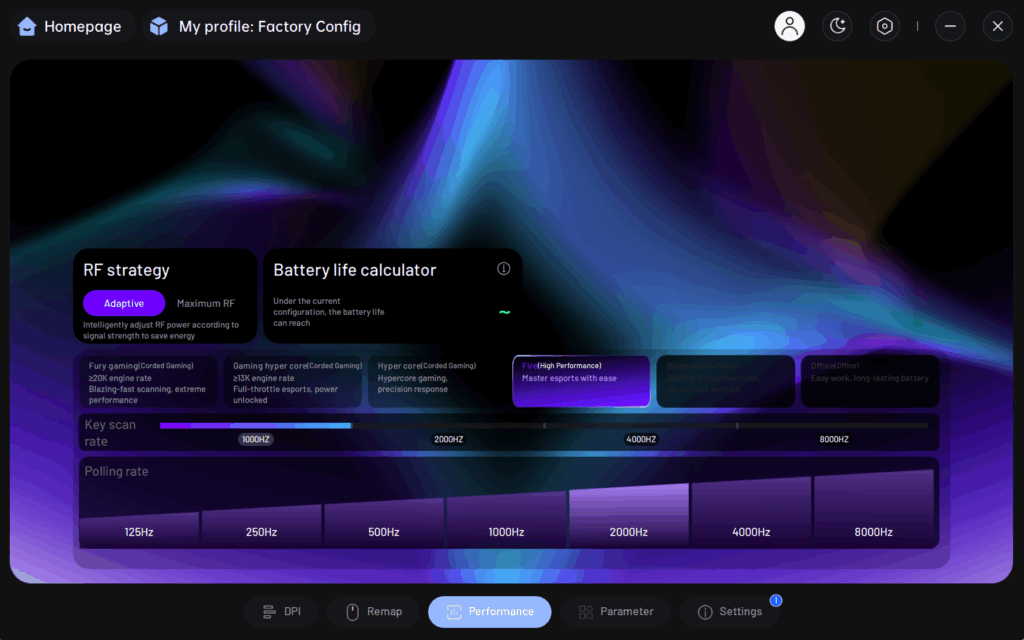Screen dimensions: 1024x640
Task: Click the mouse icon on the Remap tab
Action: coord(353,612)
